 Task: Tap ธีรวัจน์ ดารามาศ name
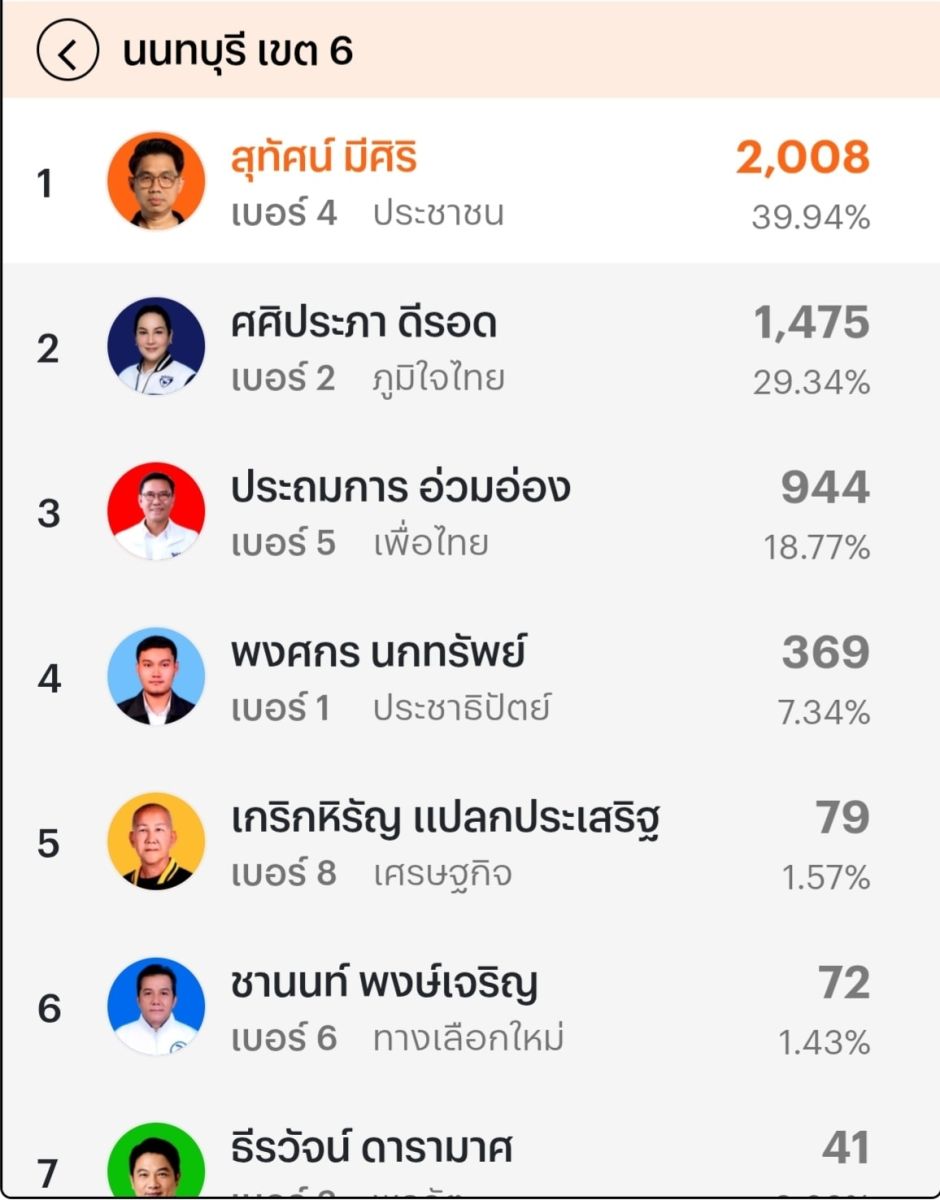(371, 1148)
